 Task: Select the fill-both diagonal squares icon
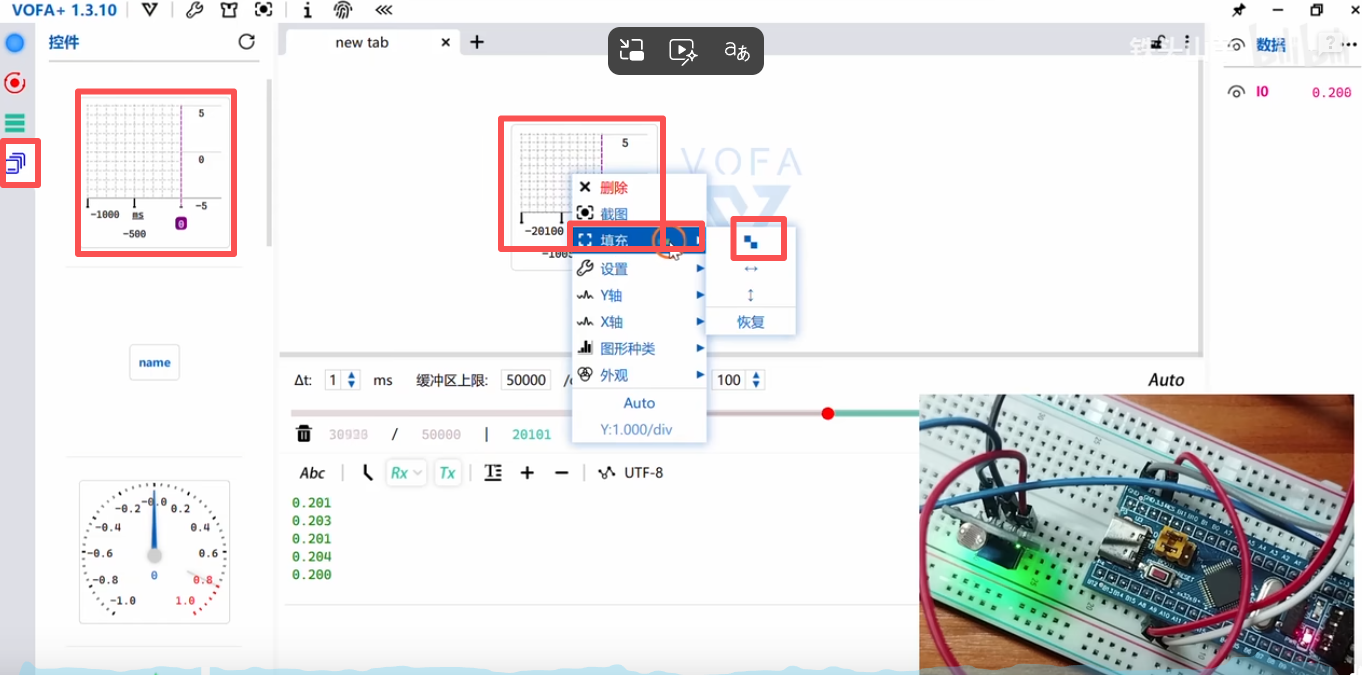point(751,241)
